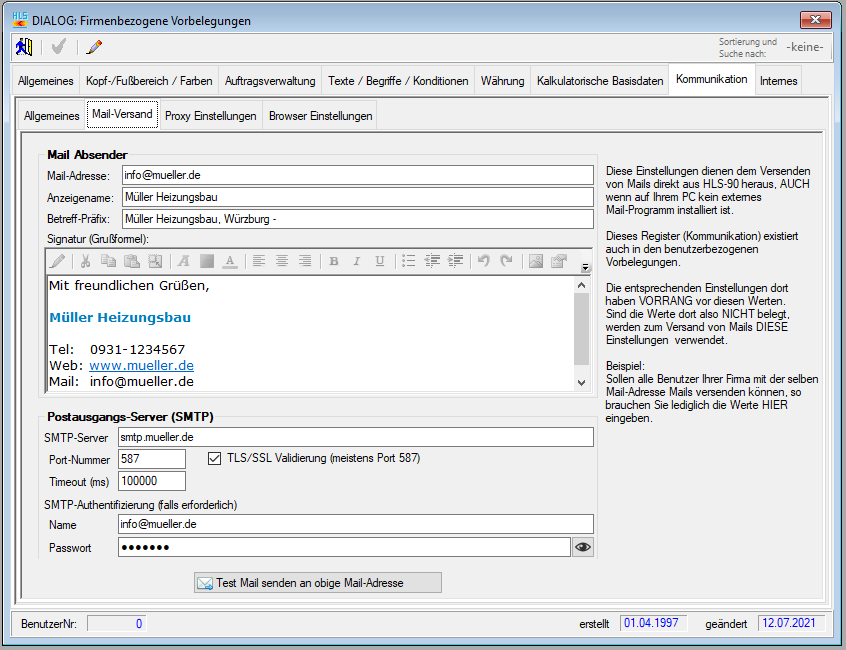Toggle TLS/SSL Validierung checkbox
This screenshot has width=846, height=650.
pos(214,459)
